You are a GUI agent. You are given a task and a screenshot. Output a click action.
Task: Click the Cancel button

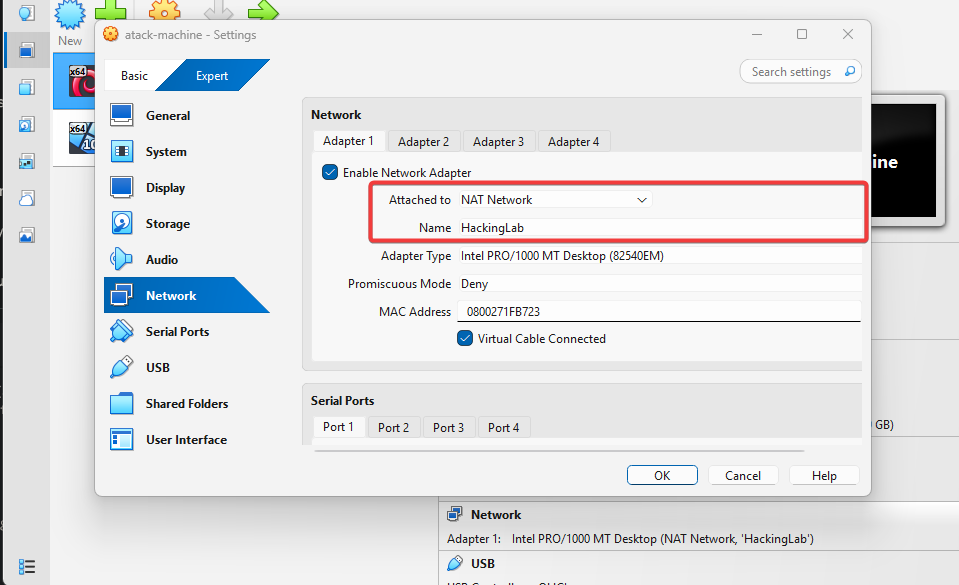[x=743, y=475]
